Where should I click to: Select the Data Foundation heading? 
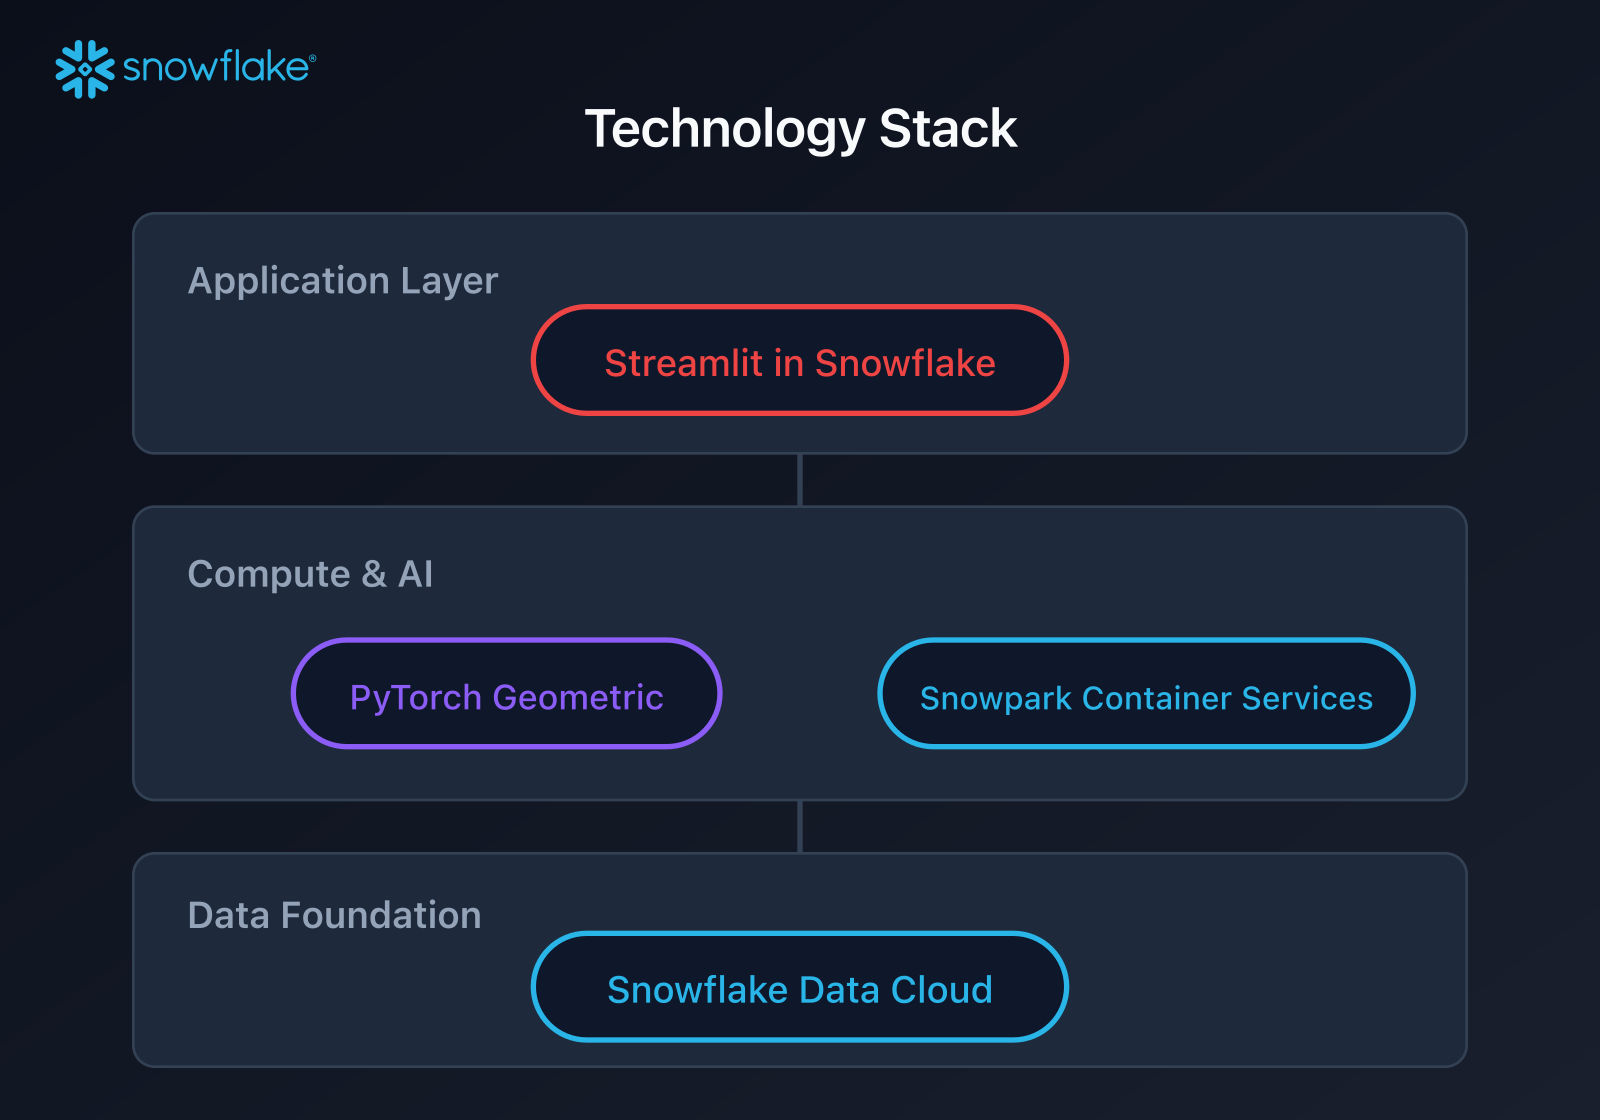pyautogui.click(x=334, y=916)
